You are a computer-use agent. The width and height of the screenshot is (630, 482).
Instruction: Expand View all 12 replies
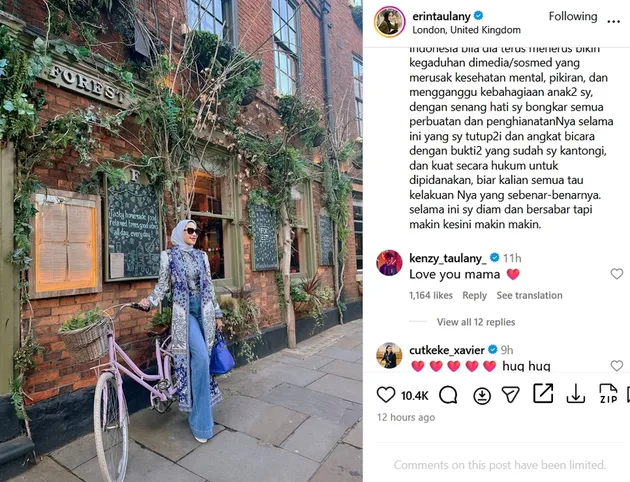[476, 322]
